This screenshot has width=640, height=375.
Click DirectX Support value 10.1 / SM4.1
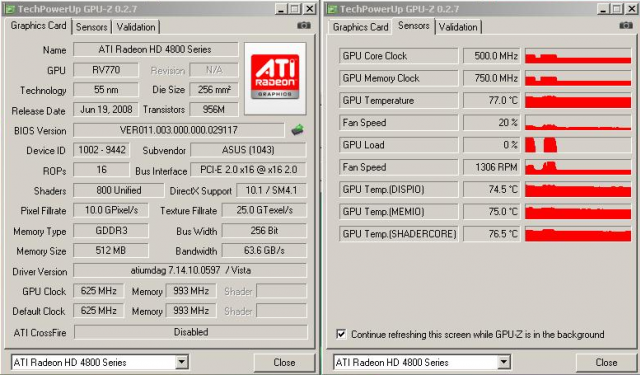(271, 190)
